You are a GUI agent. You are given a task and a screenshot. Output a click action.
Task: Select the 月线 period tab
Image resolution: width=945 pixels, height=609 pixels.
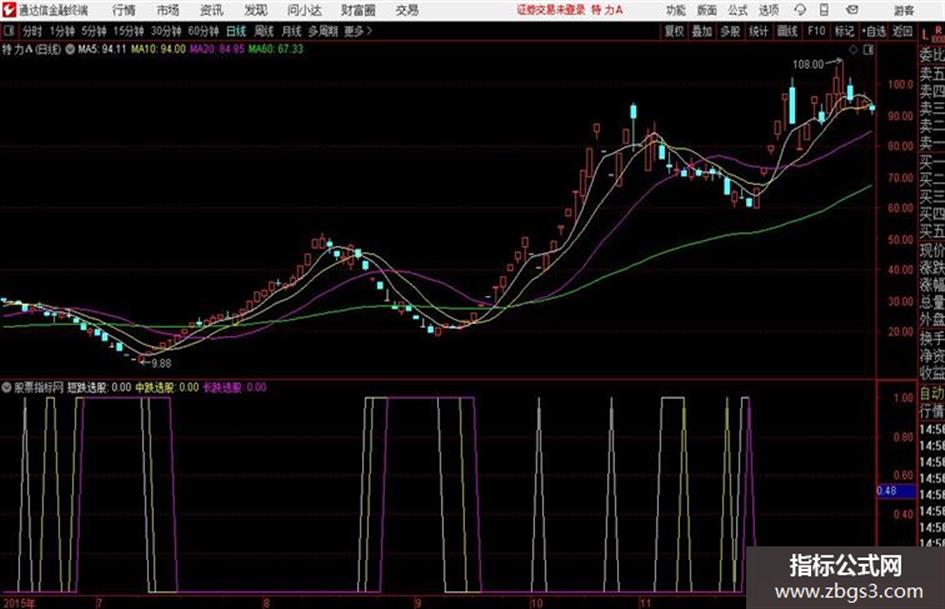pyautogui.click(x=292, y=31)
